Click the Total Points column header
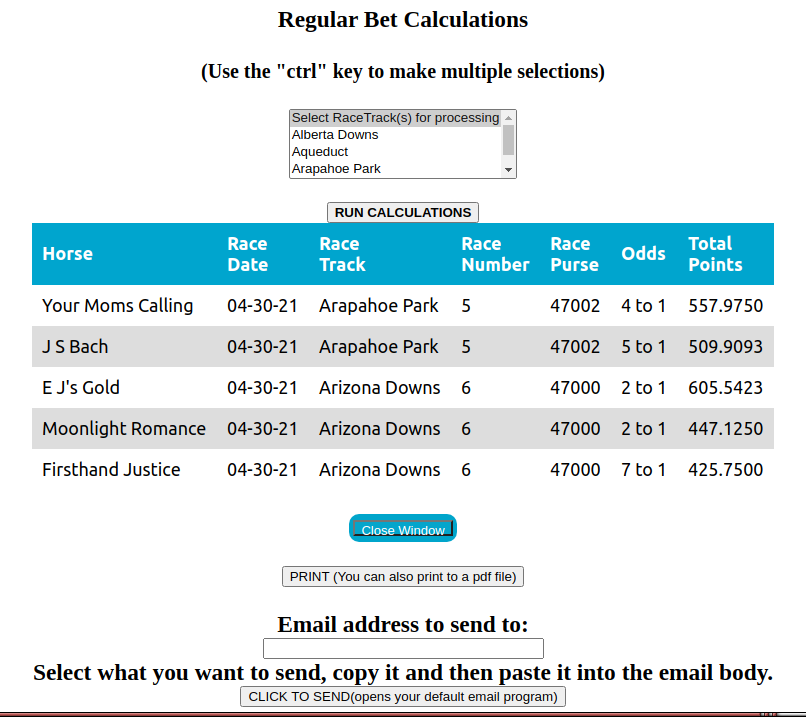806x717 pixels. point(715,254)
